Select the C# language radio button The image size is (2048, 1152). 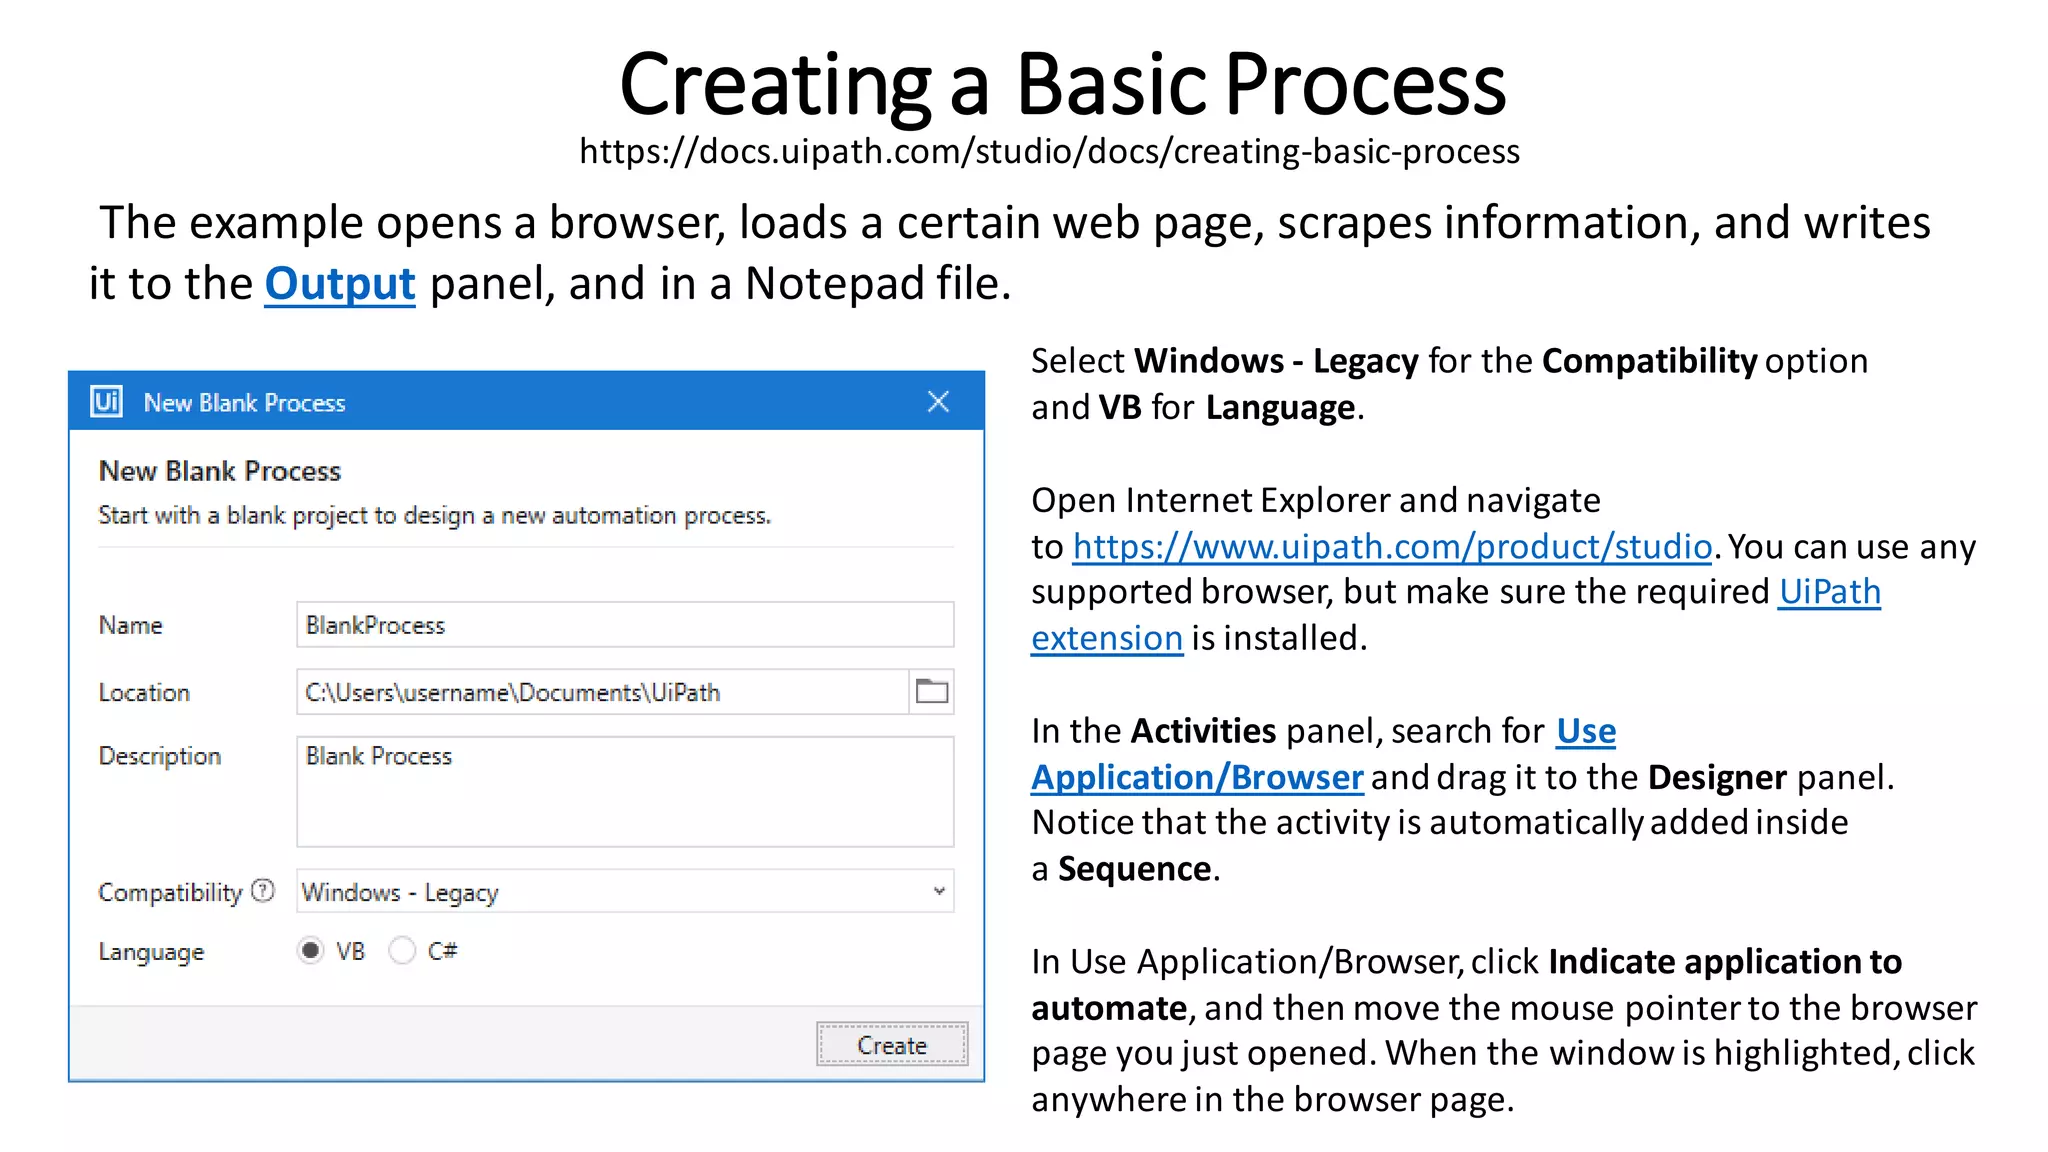coord(402,950)
